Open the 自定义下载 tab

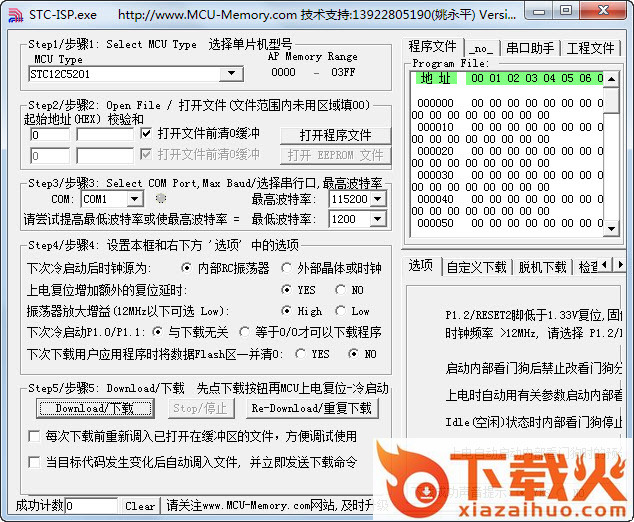(476, 266)
